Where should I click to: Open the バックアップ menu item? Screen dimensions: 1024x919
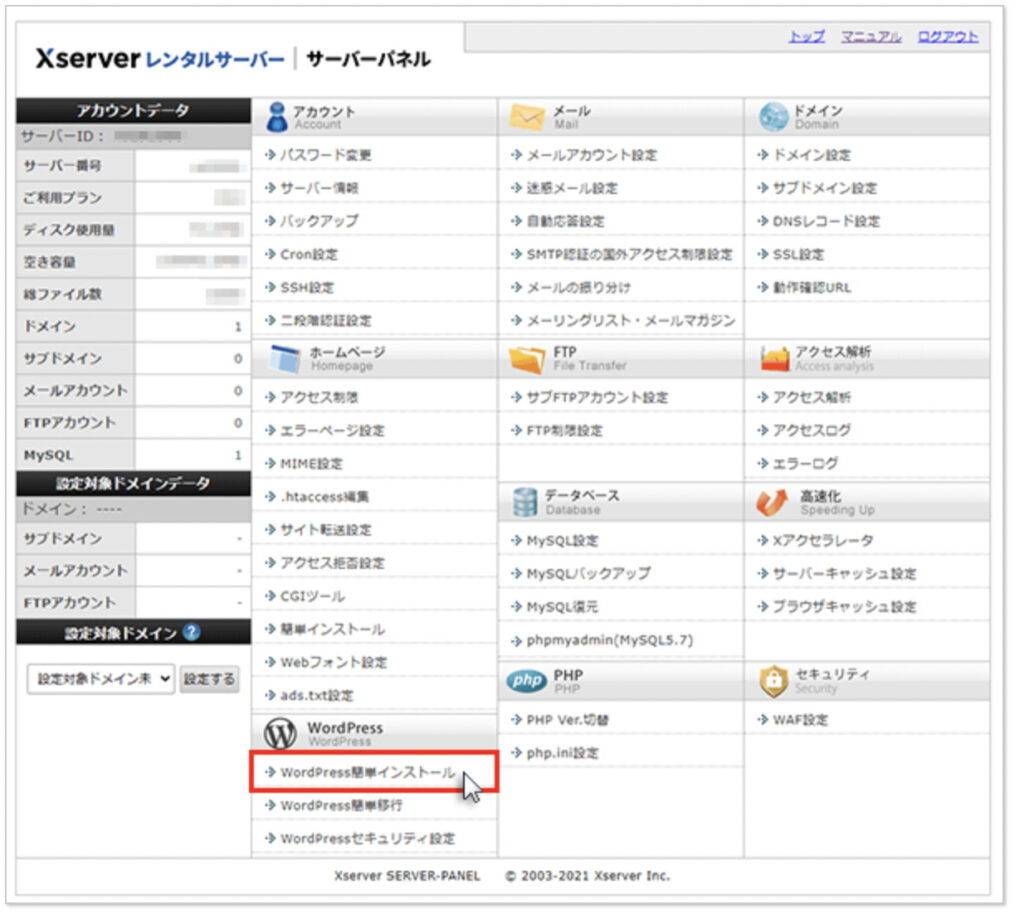[319, 221]
